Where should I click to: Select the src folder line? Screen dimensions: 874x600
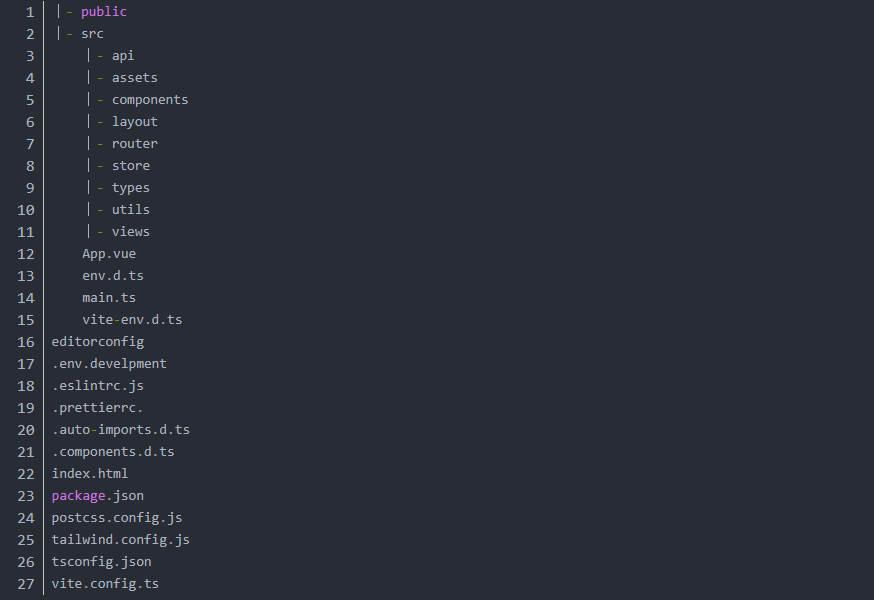tap(92, 34)
